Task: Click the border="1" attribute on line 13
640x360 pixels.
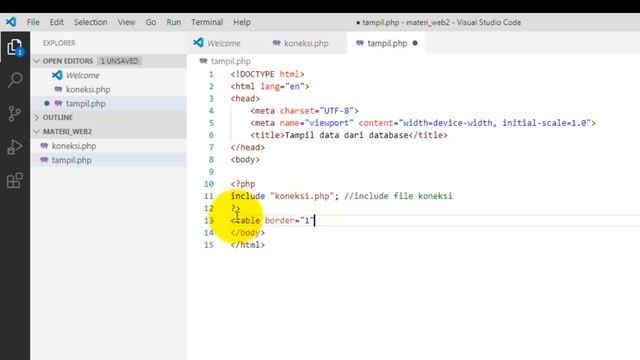Action: 289,220
